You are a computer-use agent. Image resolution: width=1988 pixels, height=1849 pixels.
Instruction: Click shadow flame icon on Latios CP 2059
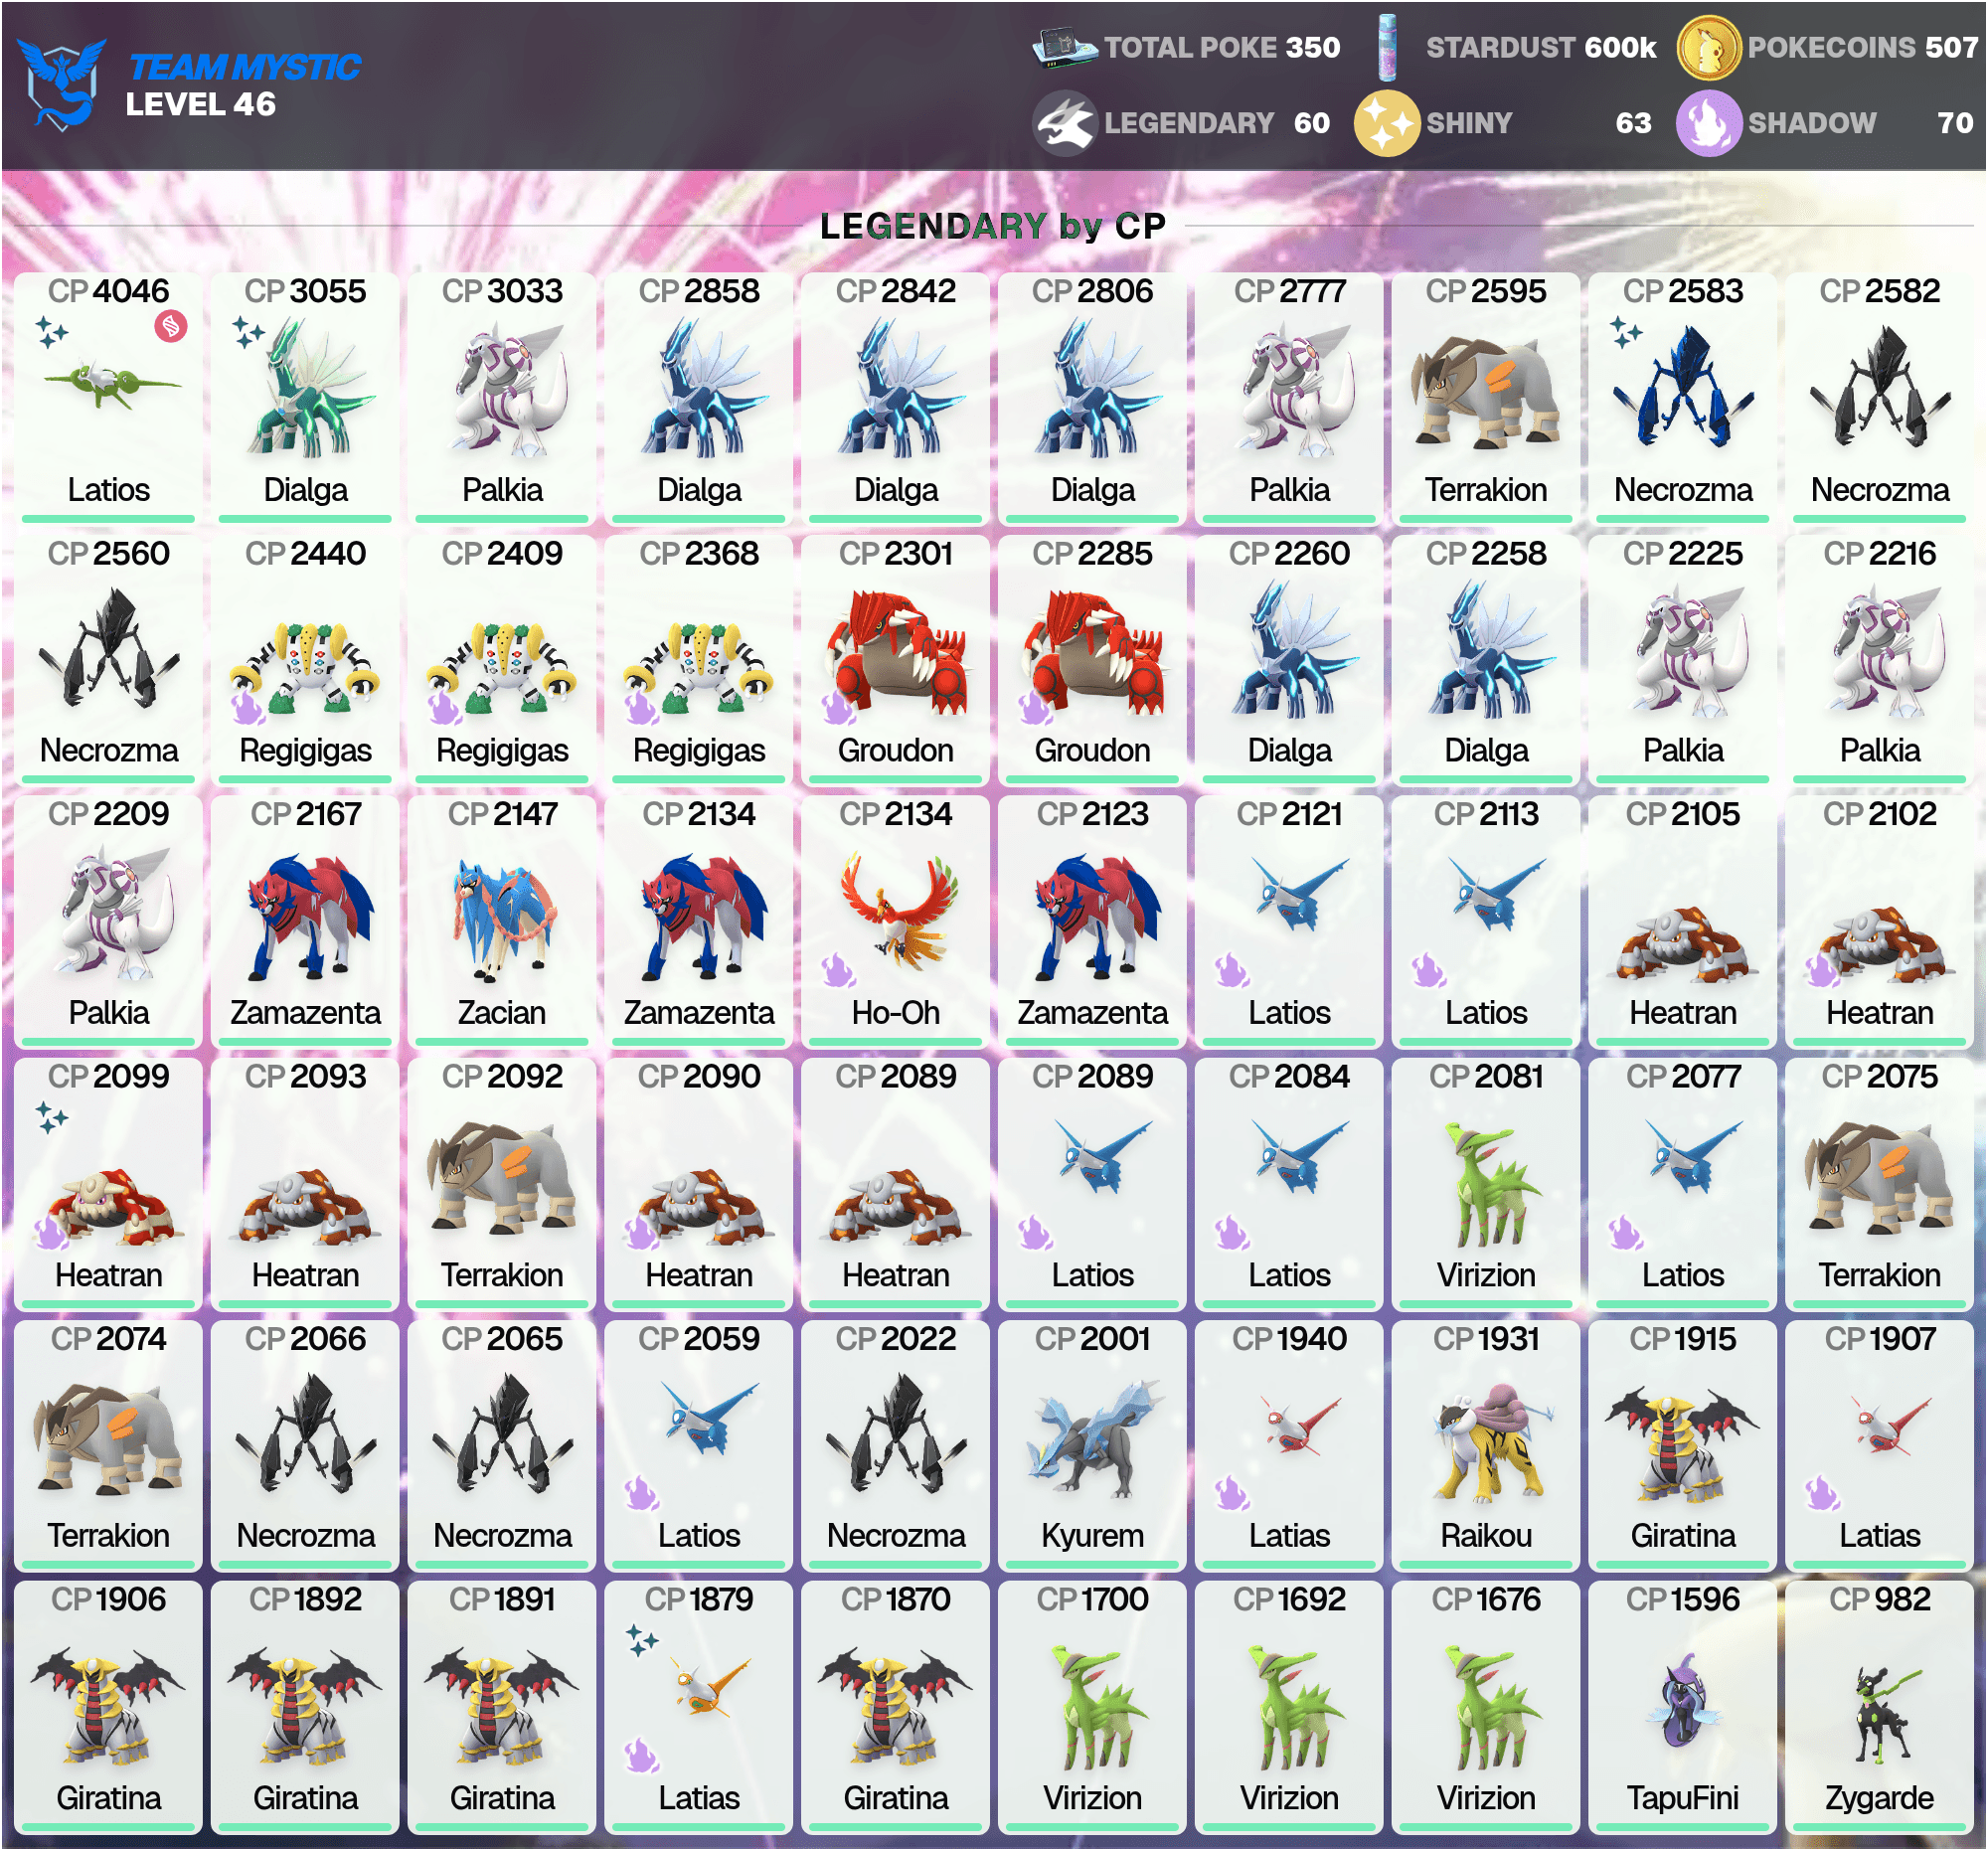(642, 1494)
